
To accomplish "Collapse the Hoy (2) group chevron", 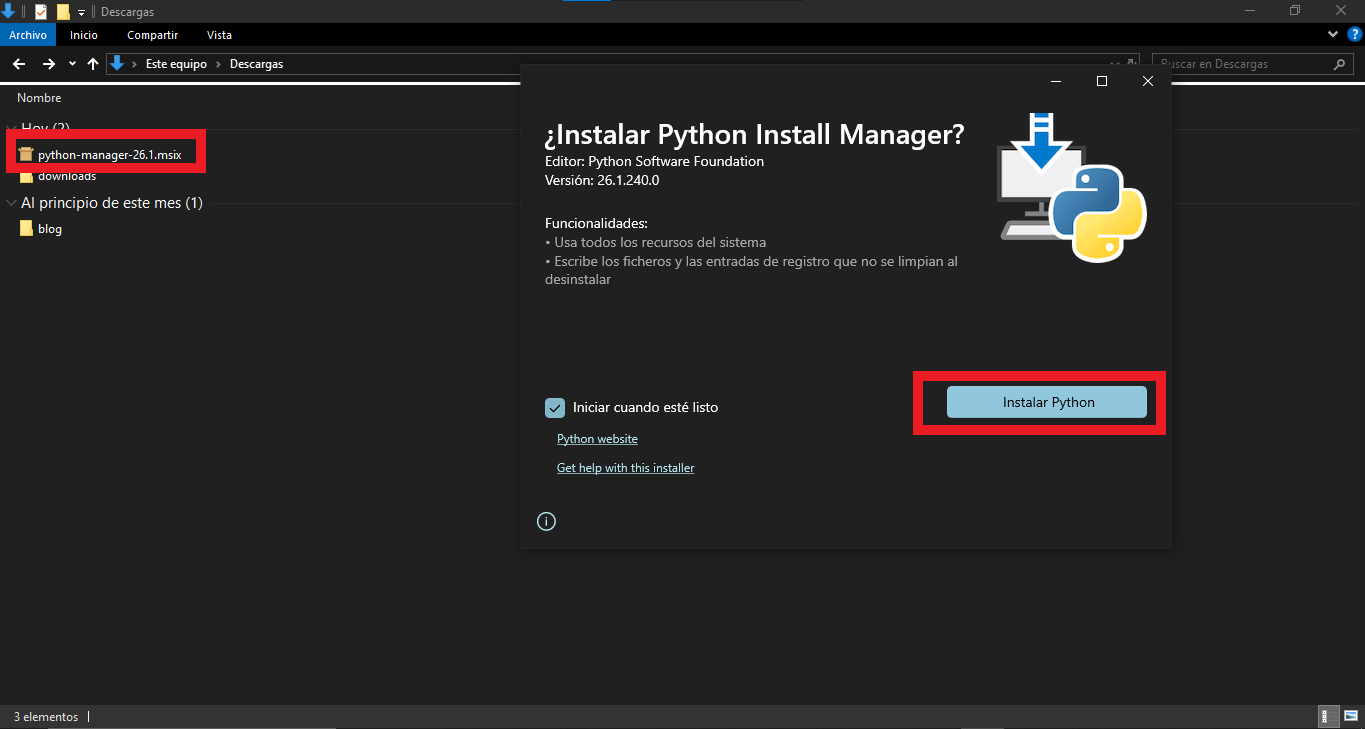I will click(11, 128).
